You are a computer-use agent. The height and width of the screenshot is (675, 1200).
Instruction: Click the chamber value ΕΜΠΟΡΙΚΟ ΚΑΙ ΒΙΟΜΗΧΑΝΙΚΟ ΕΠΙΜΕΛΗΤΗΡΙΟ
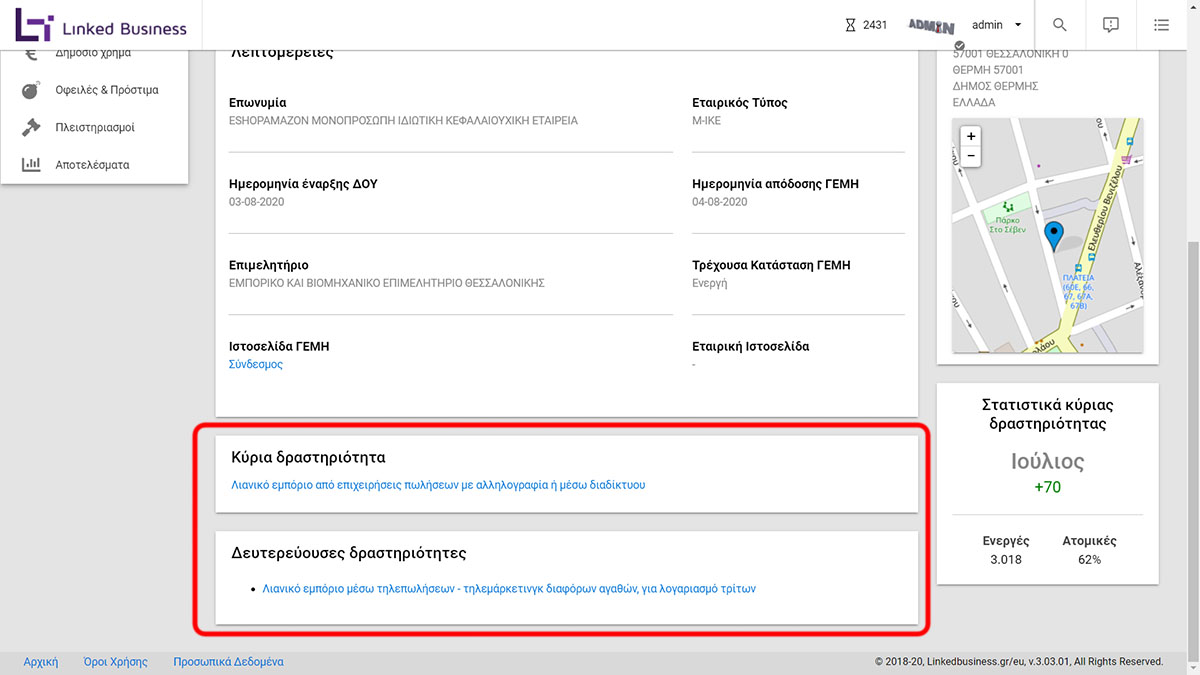pos(386,283)
